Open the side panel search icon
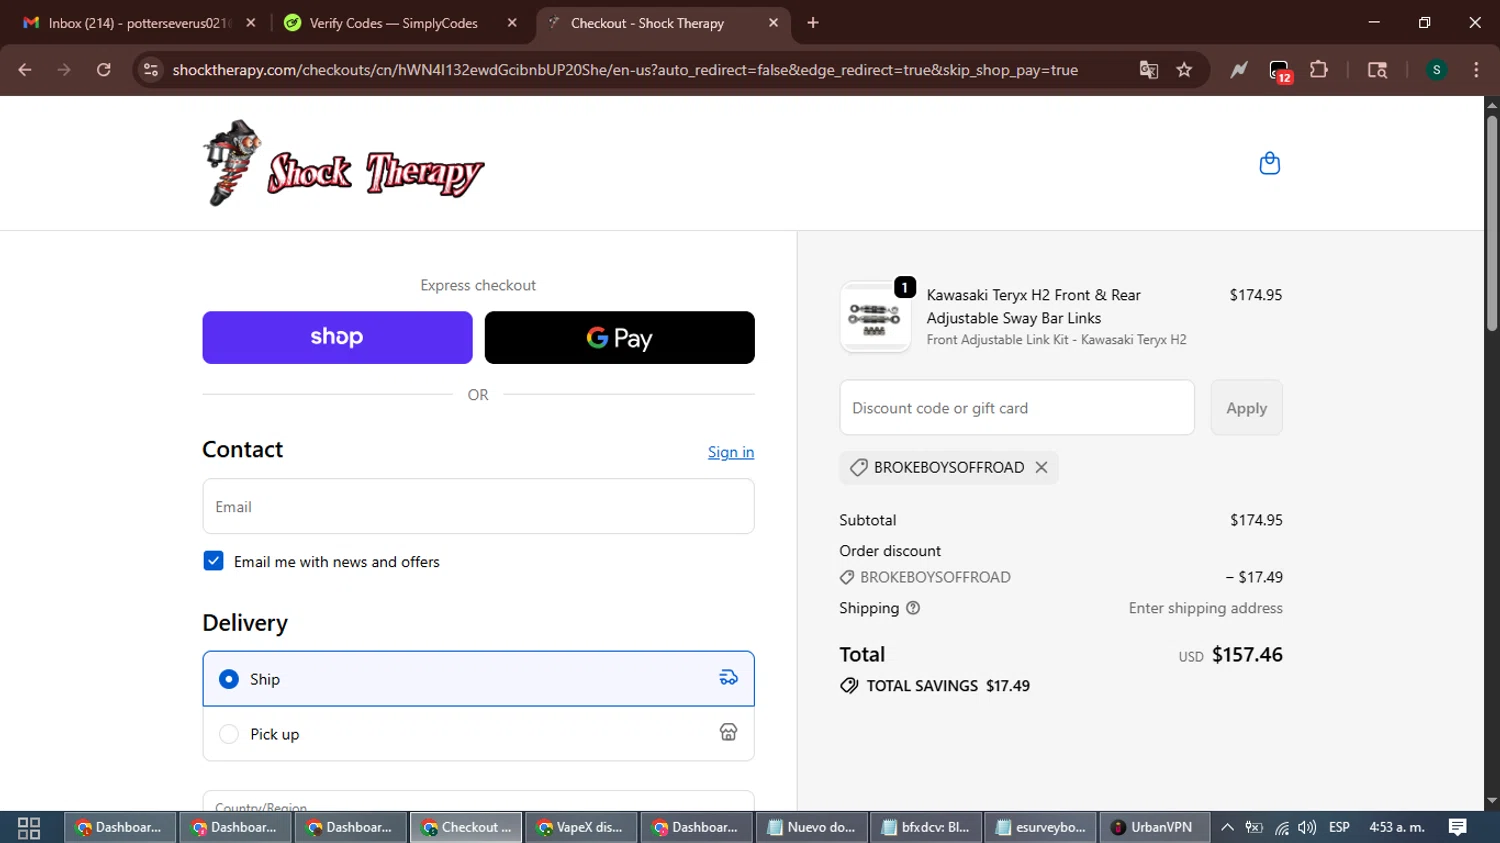 pyautogui.click(x=1377, y=70)
